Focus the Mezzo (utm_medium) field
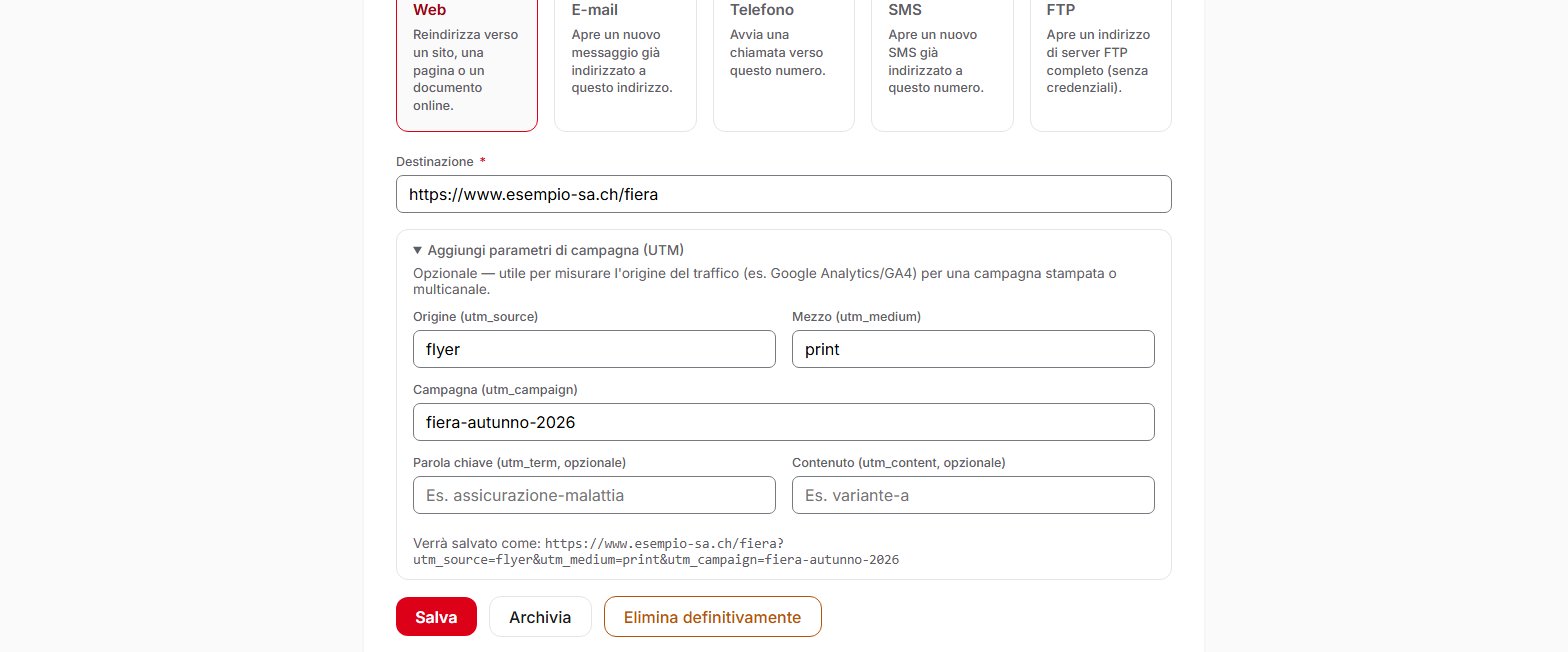The width and height of the screenshot is (1568, 652). tap(973, 349)
